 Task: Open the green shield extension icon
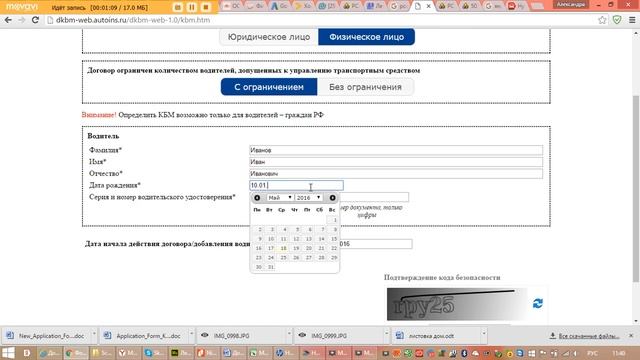pos(617,20)
